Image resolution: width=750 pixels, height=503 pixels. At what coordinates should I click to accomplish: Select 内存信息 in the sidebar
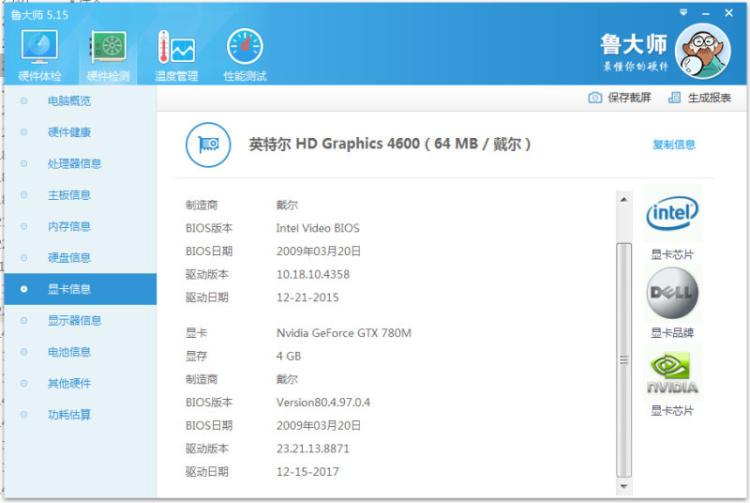tap(80, 227)
